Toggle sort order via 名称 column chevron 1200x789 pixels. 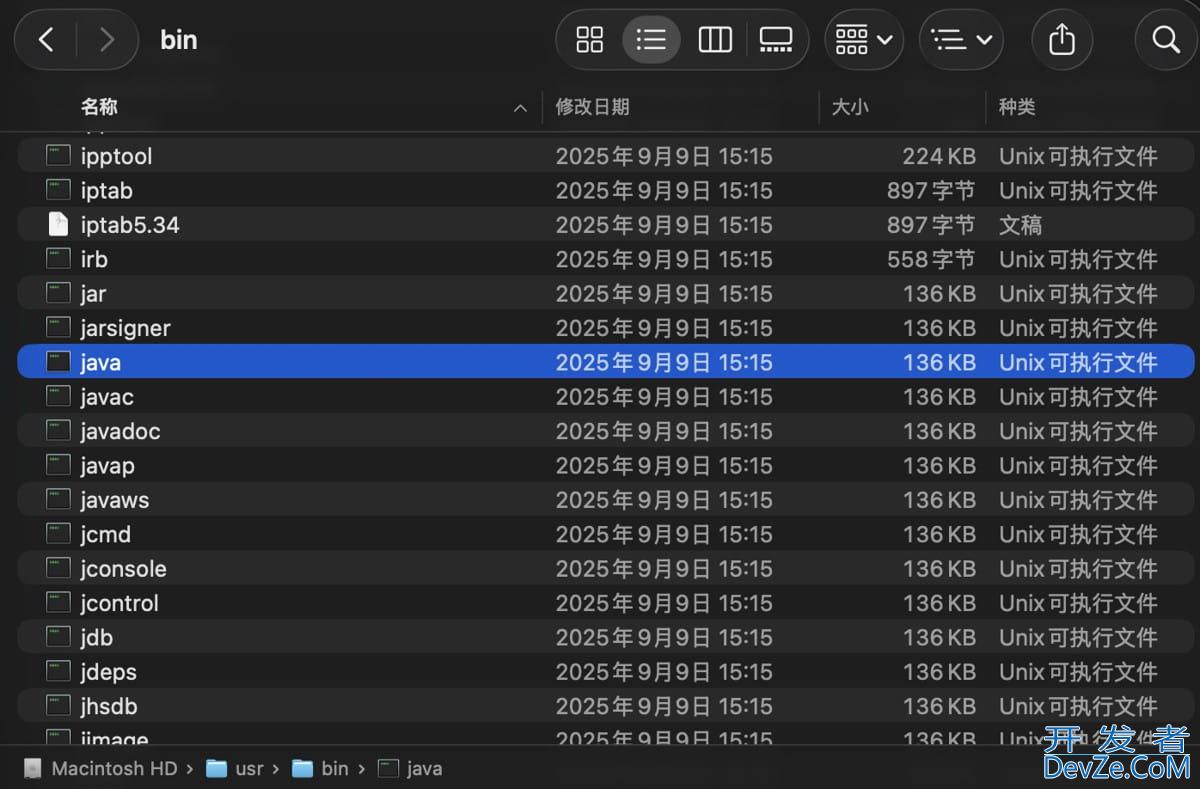point(520,108)
